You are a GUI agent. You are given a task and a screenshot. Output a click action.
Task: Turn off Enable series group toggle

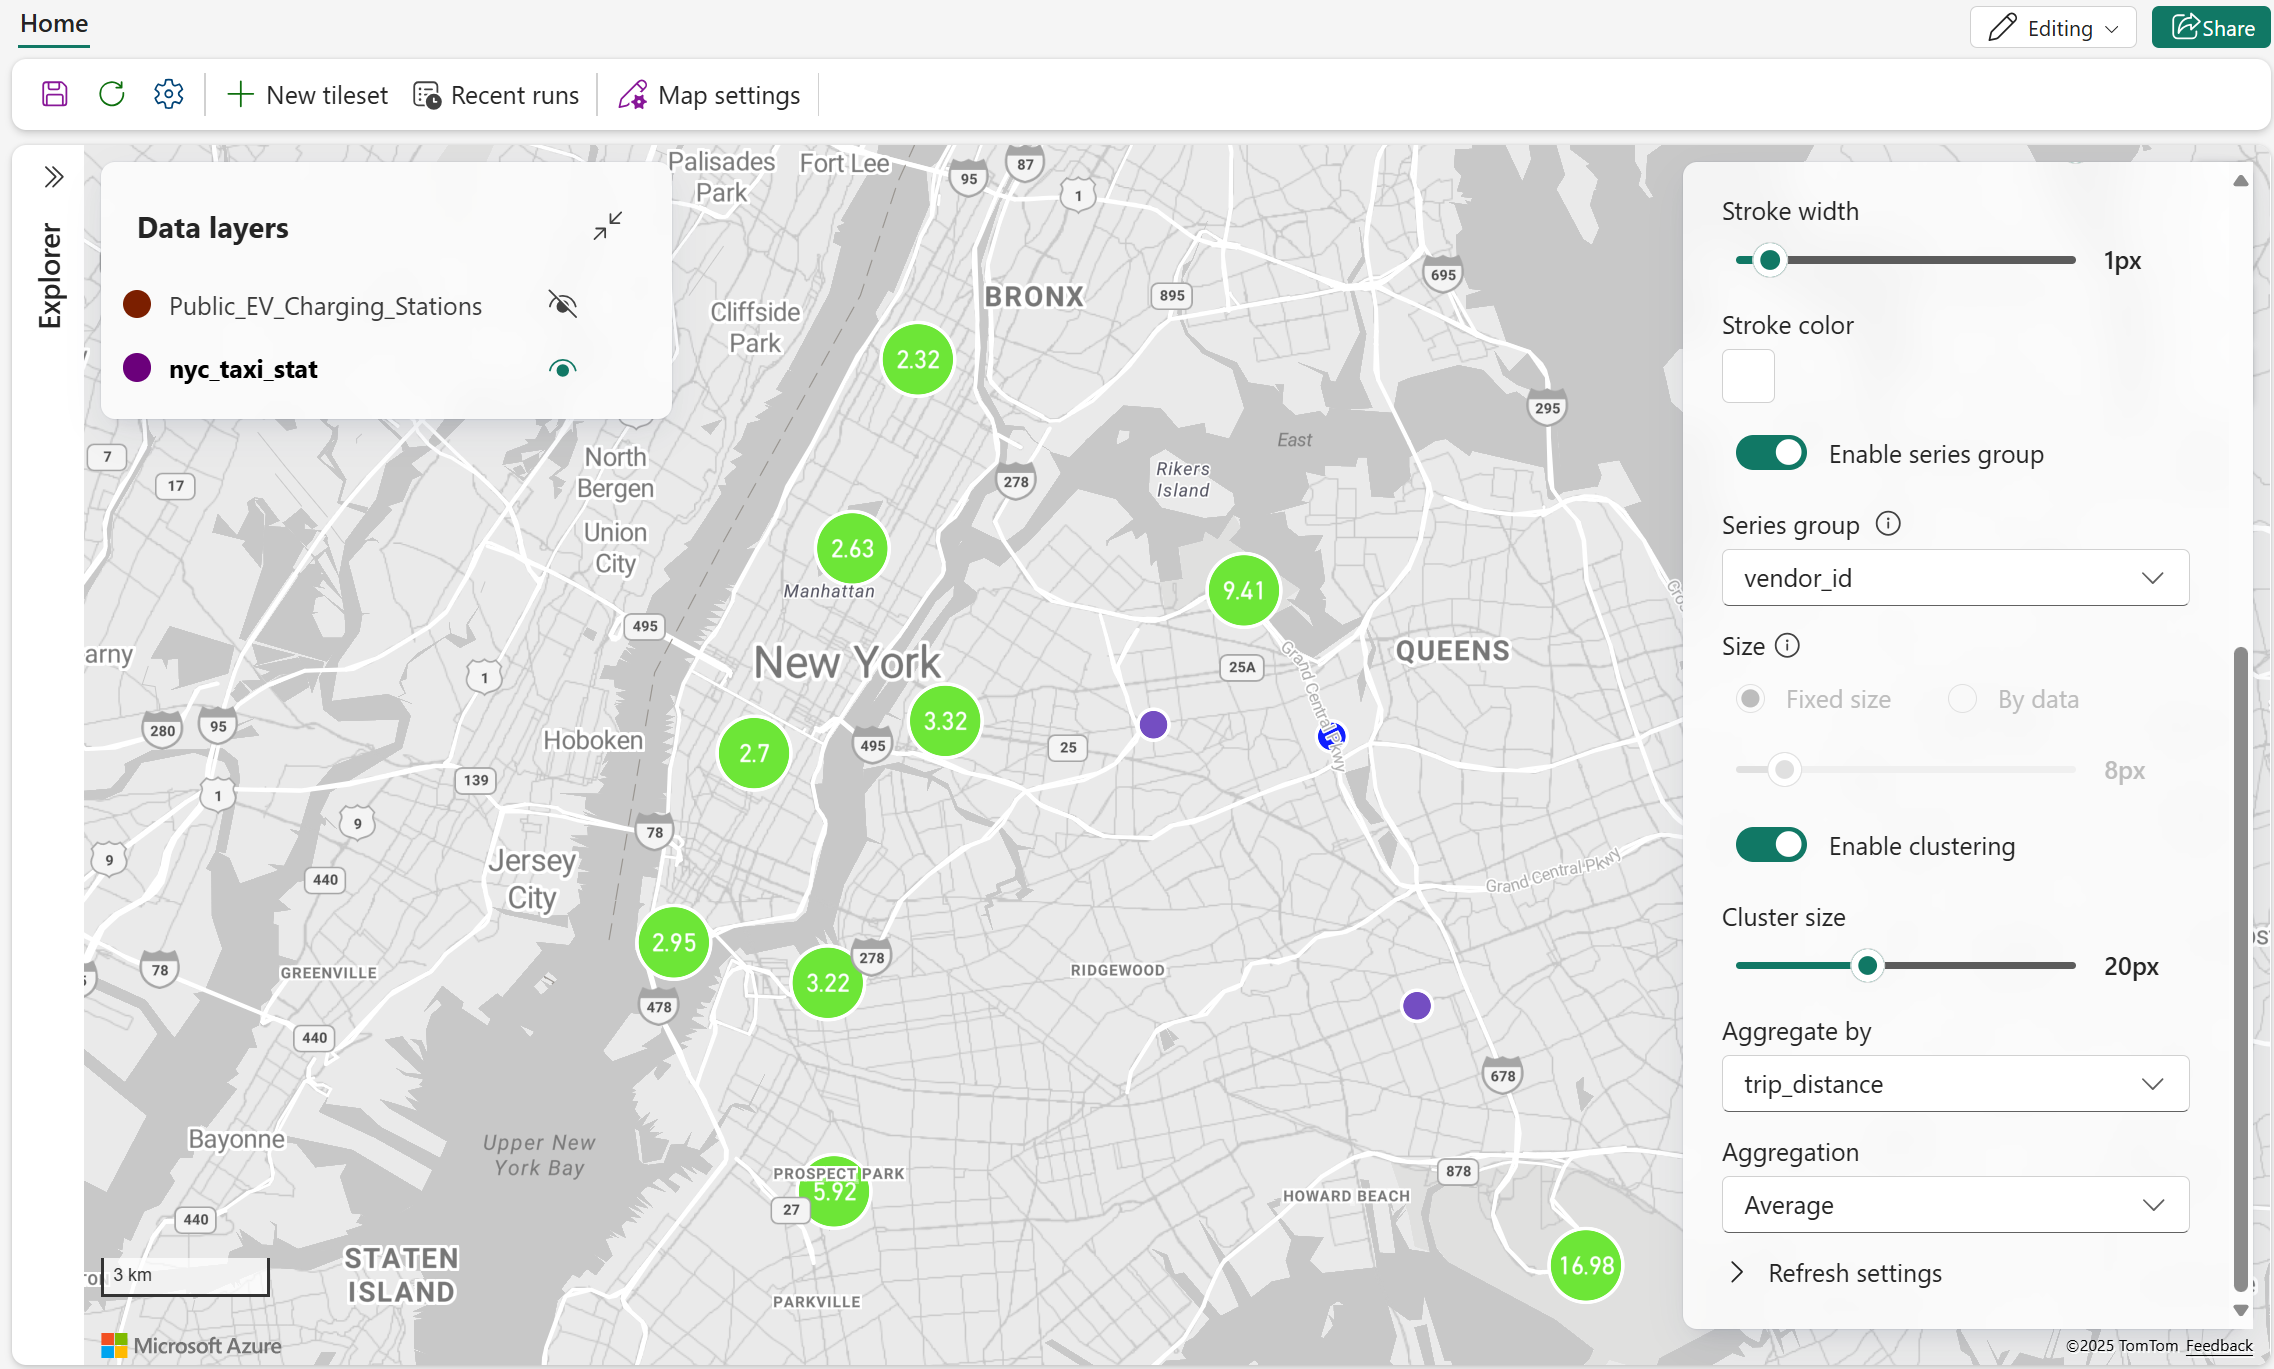click(1771, 453)
